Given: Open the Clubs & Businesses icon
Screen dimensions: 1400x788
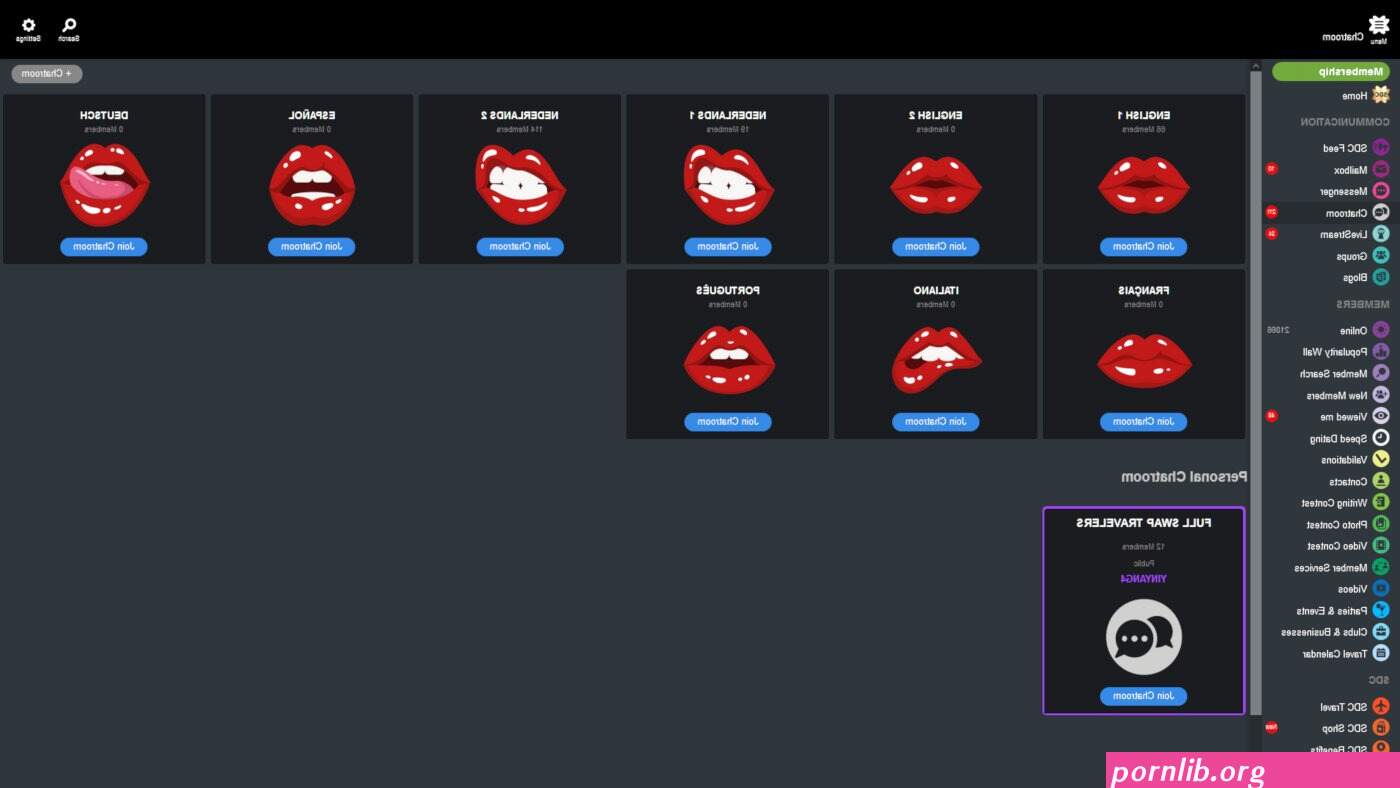Looking at the screenshot, I should tap(1381, 632).
